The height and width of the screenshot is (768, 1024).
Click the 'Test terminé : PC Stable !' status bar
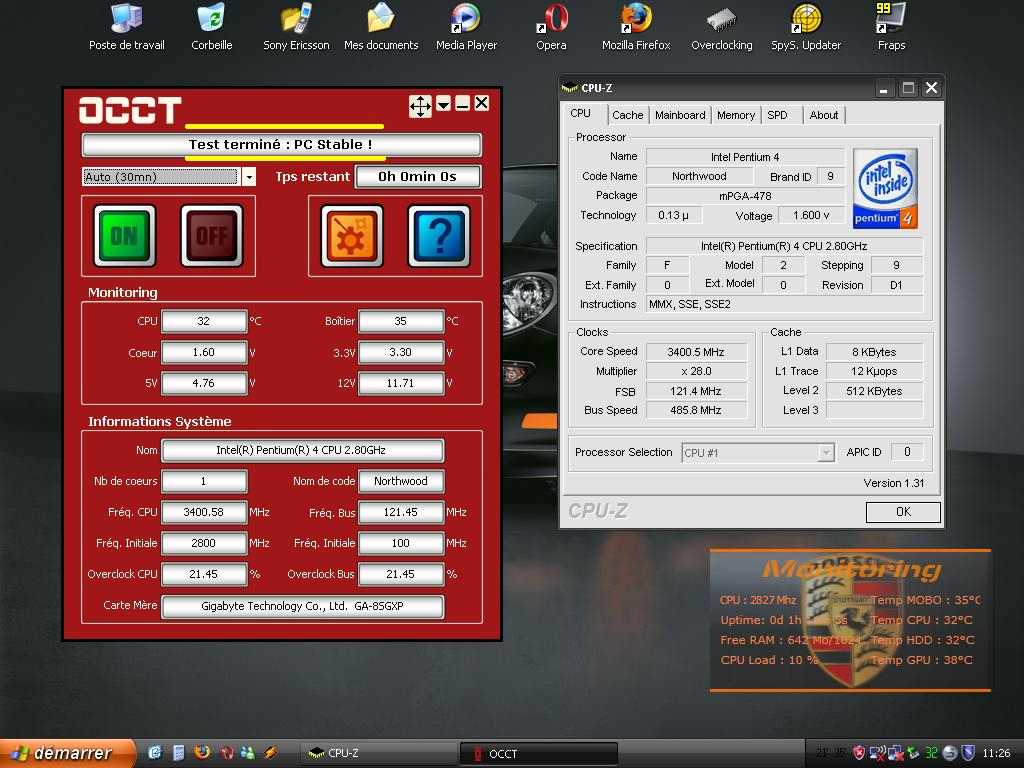tap(281, 144)
